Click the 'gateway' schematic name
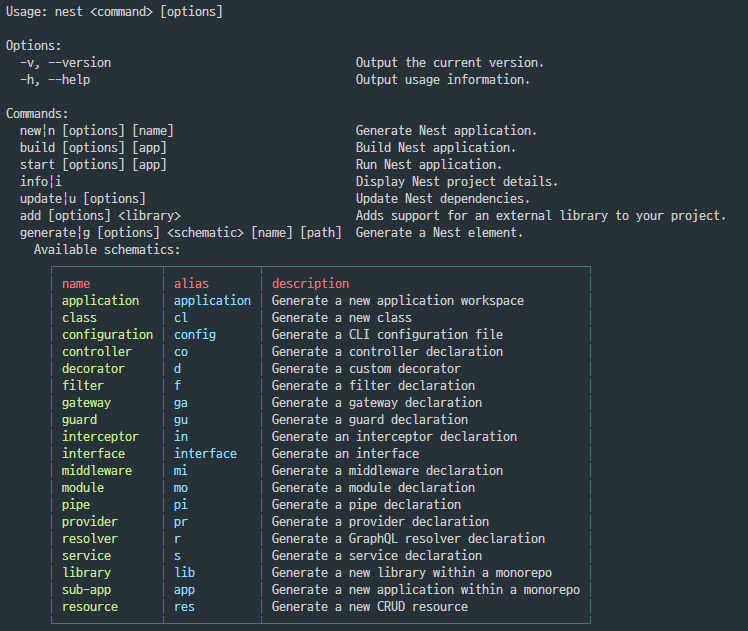 [86, 403]
